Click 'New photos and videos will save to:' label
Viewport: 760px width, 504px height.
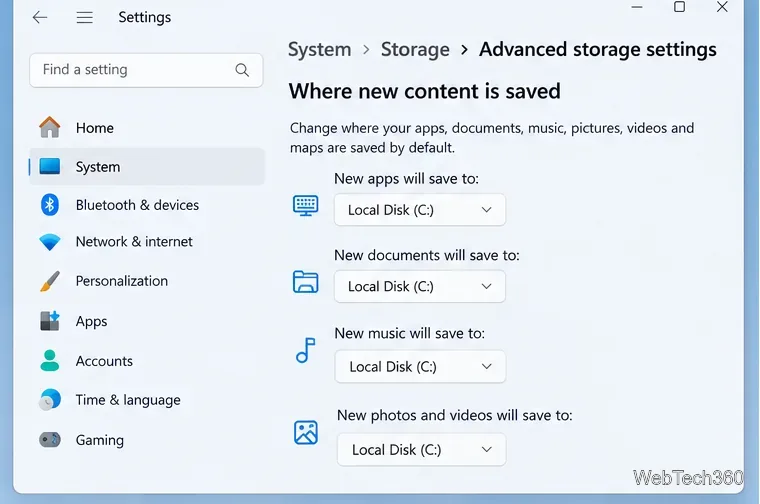click(455, 415)
